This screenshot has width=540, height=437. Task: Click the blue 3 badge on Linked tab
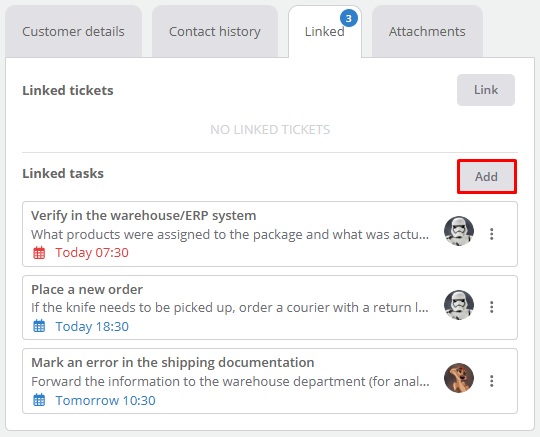pos(349,18)
